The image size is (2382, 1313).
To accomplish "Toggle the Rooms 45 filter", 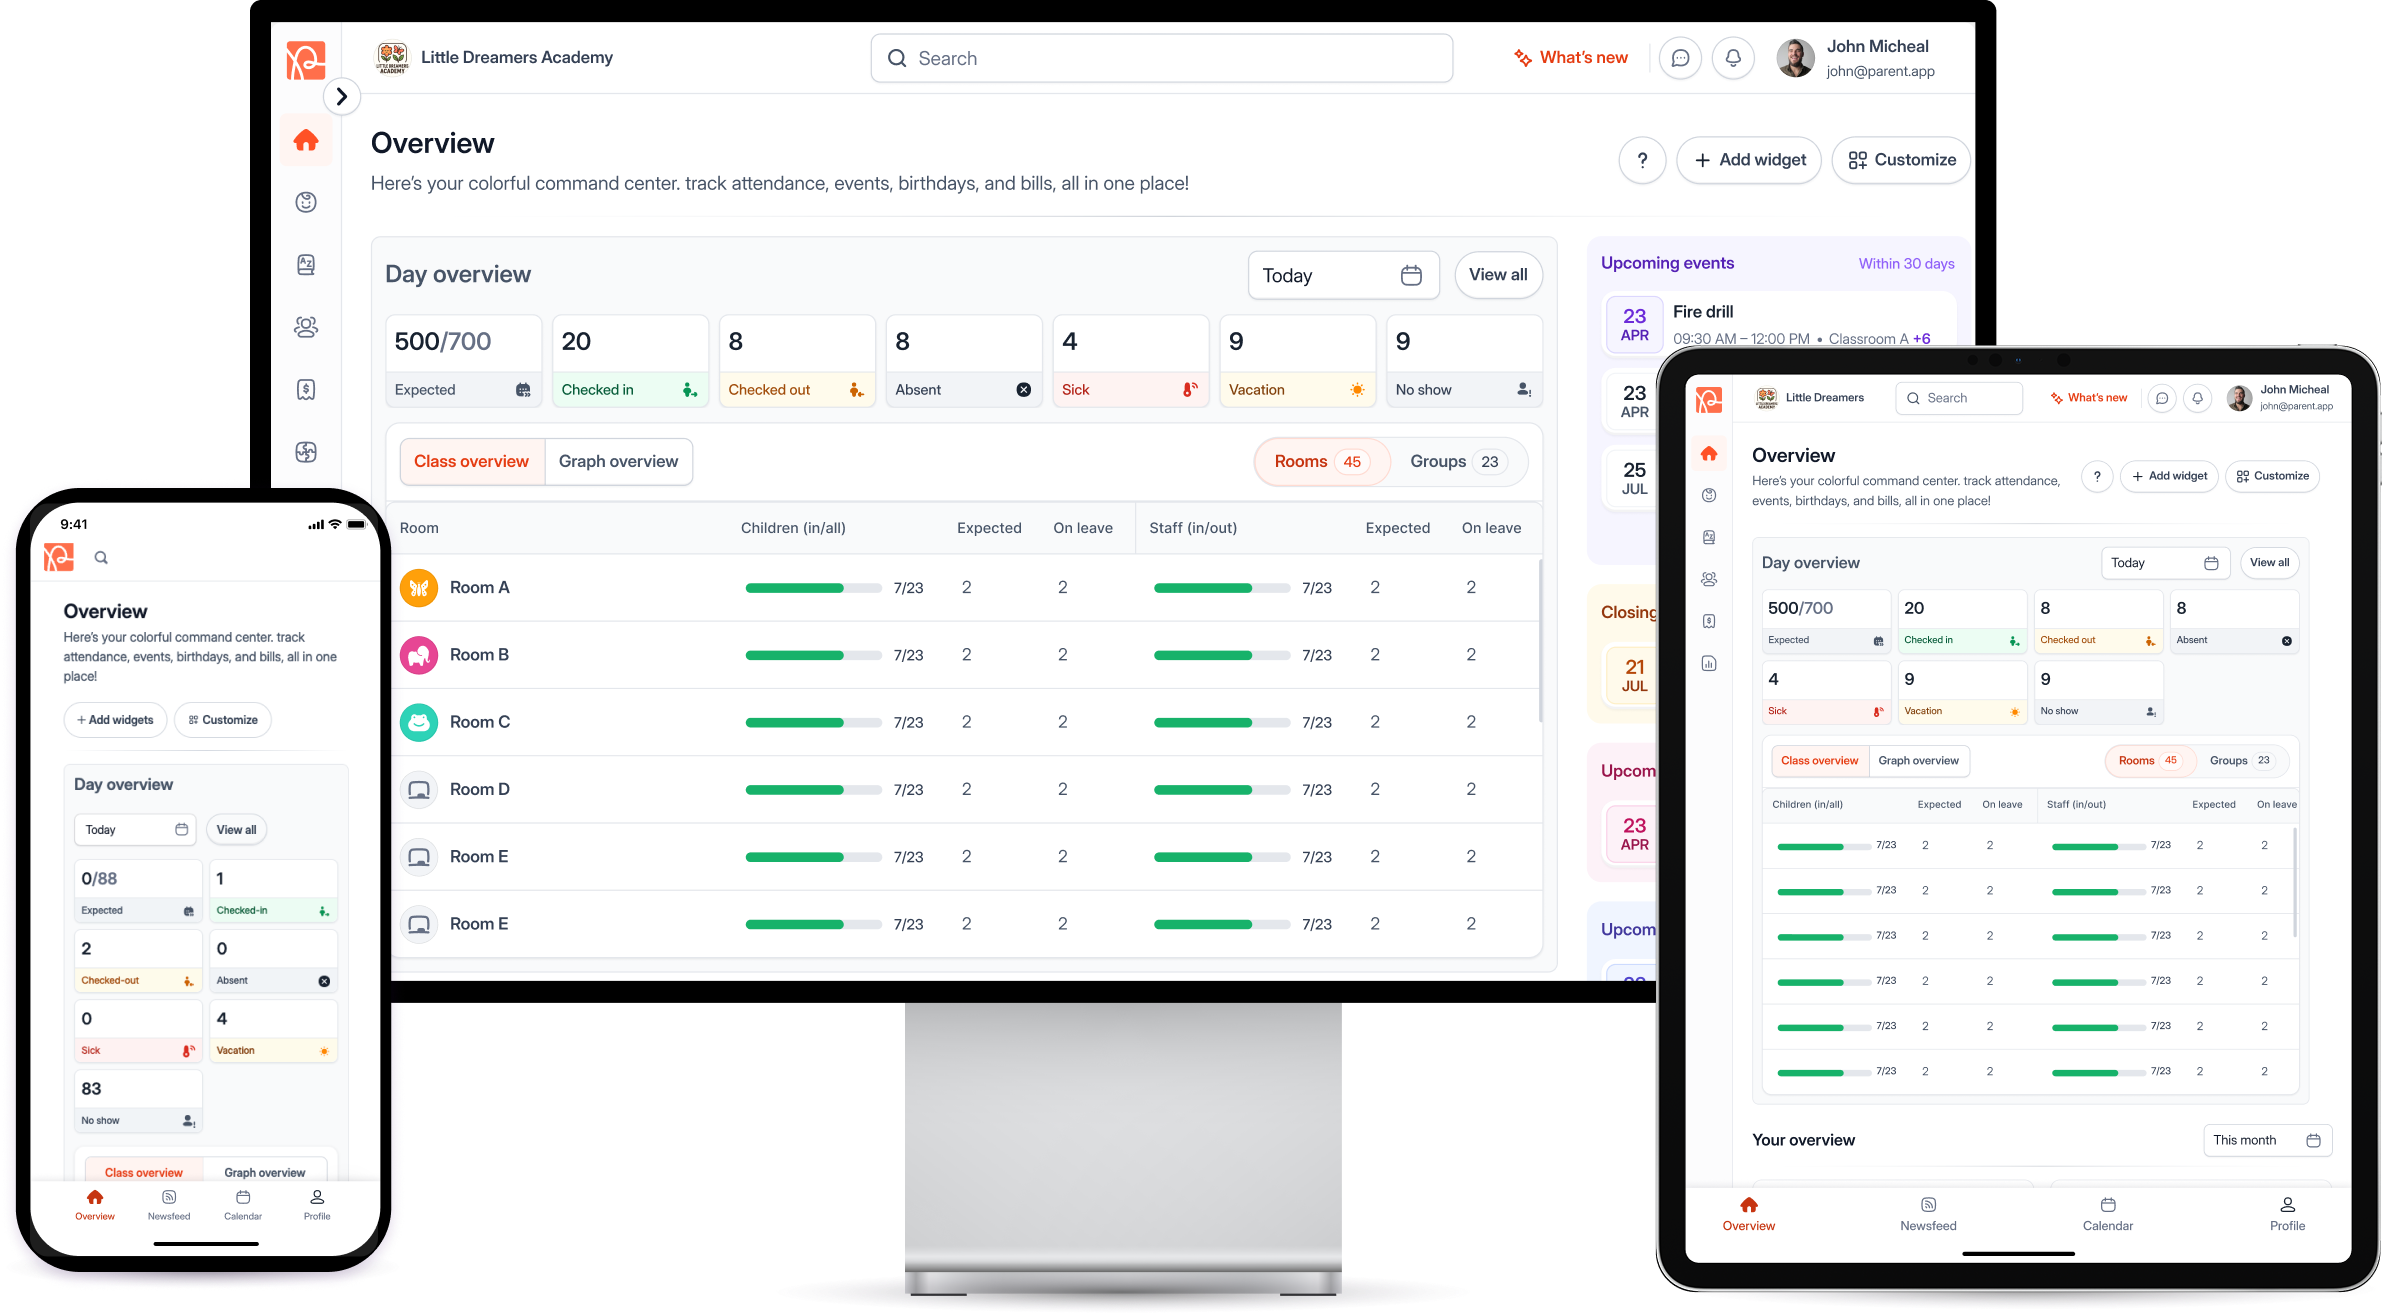I will pyautogui.click(x=1321, y=461).
